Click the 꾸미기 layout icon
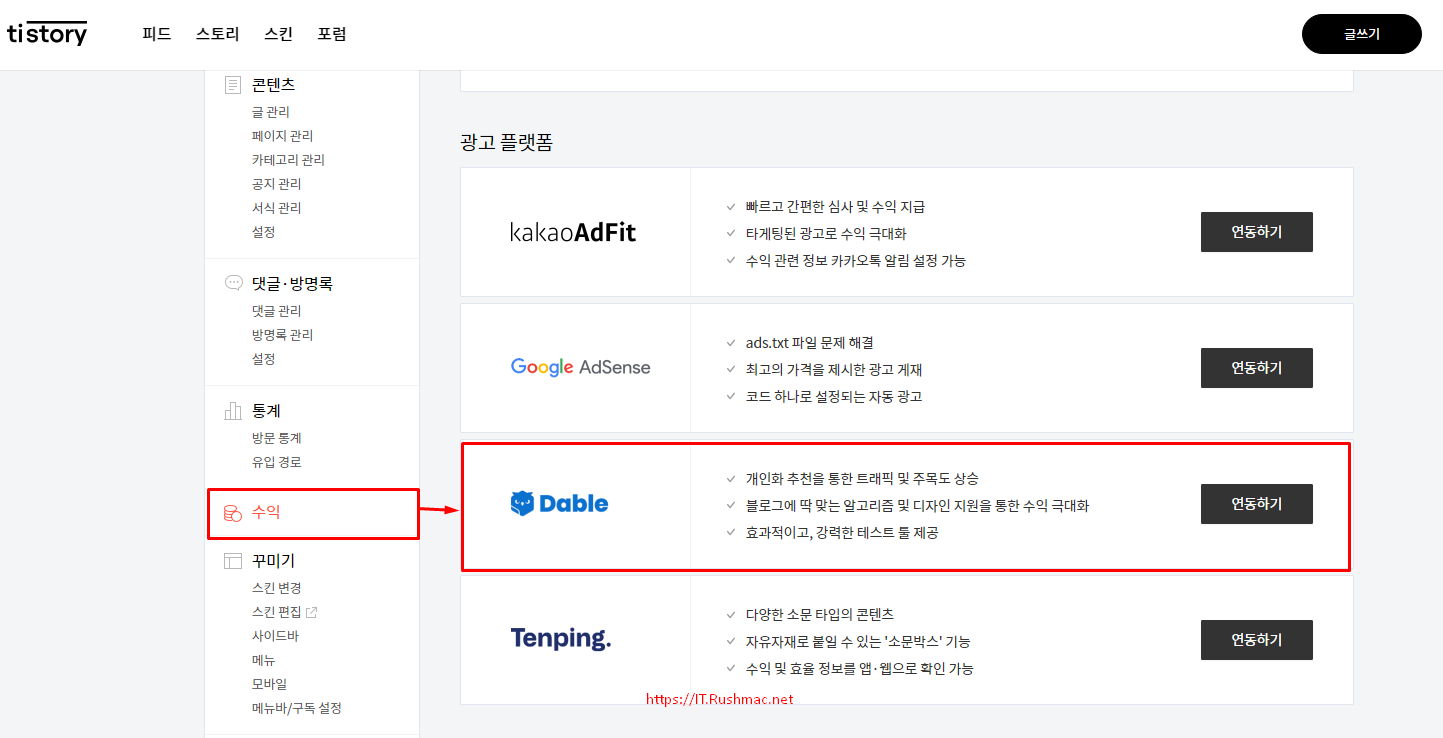The image size is (1443, 738). coord(233,561)
